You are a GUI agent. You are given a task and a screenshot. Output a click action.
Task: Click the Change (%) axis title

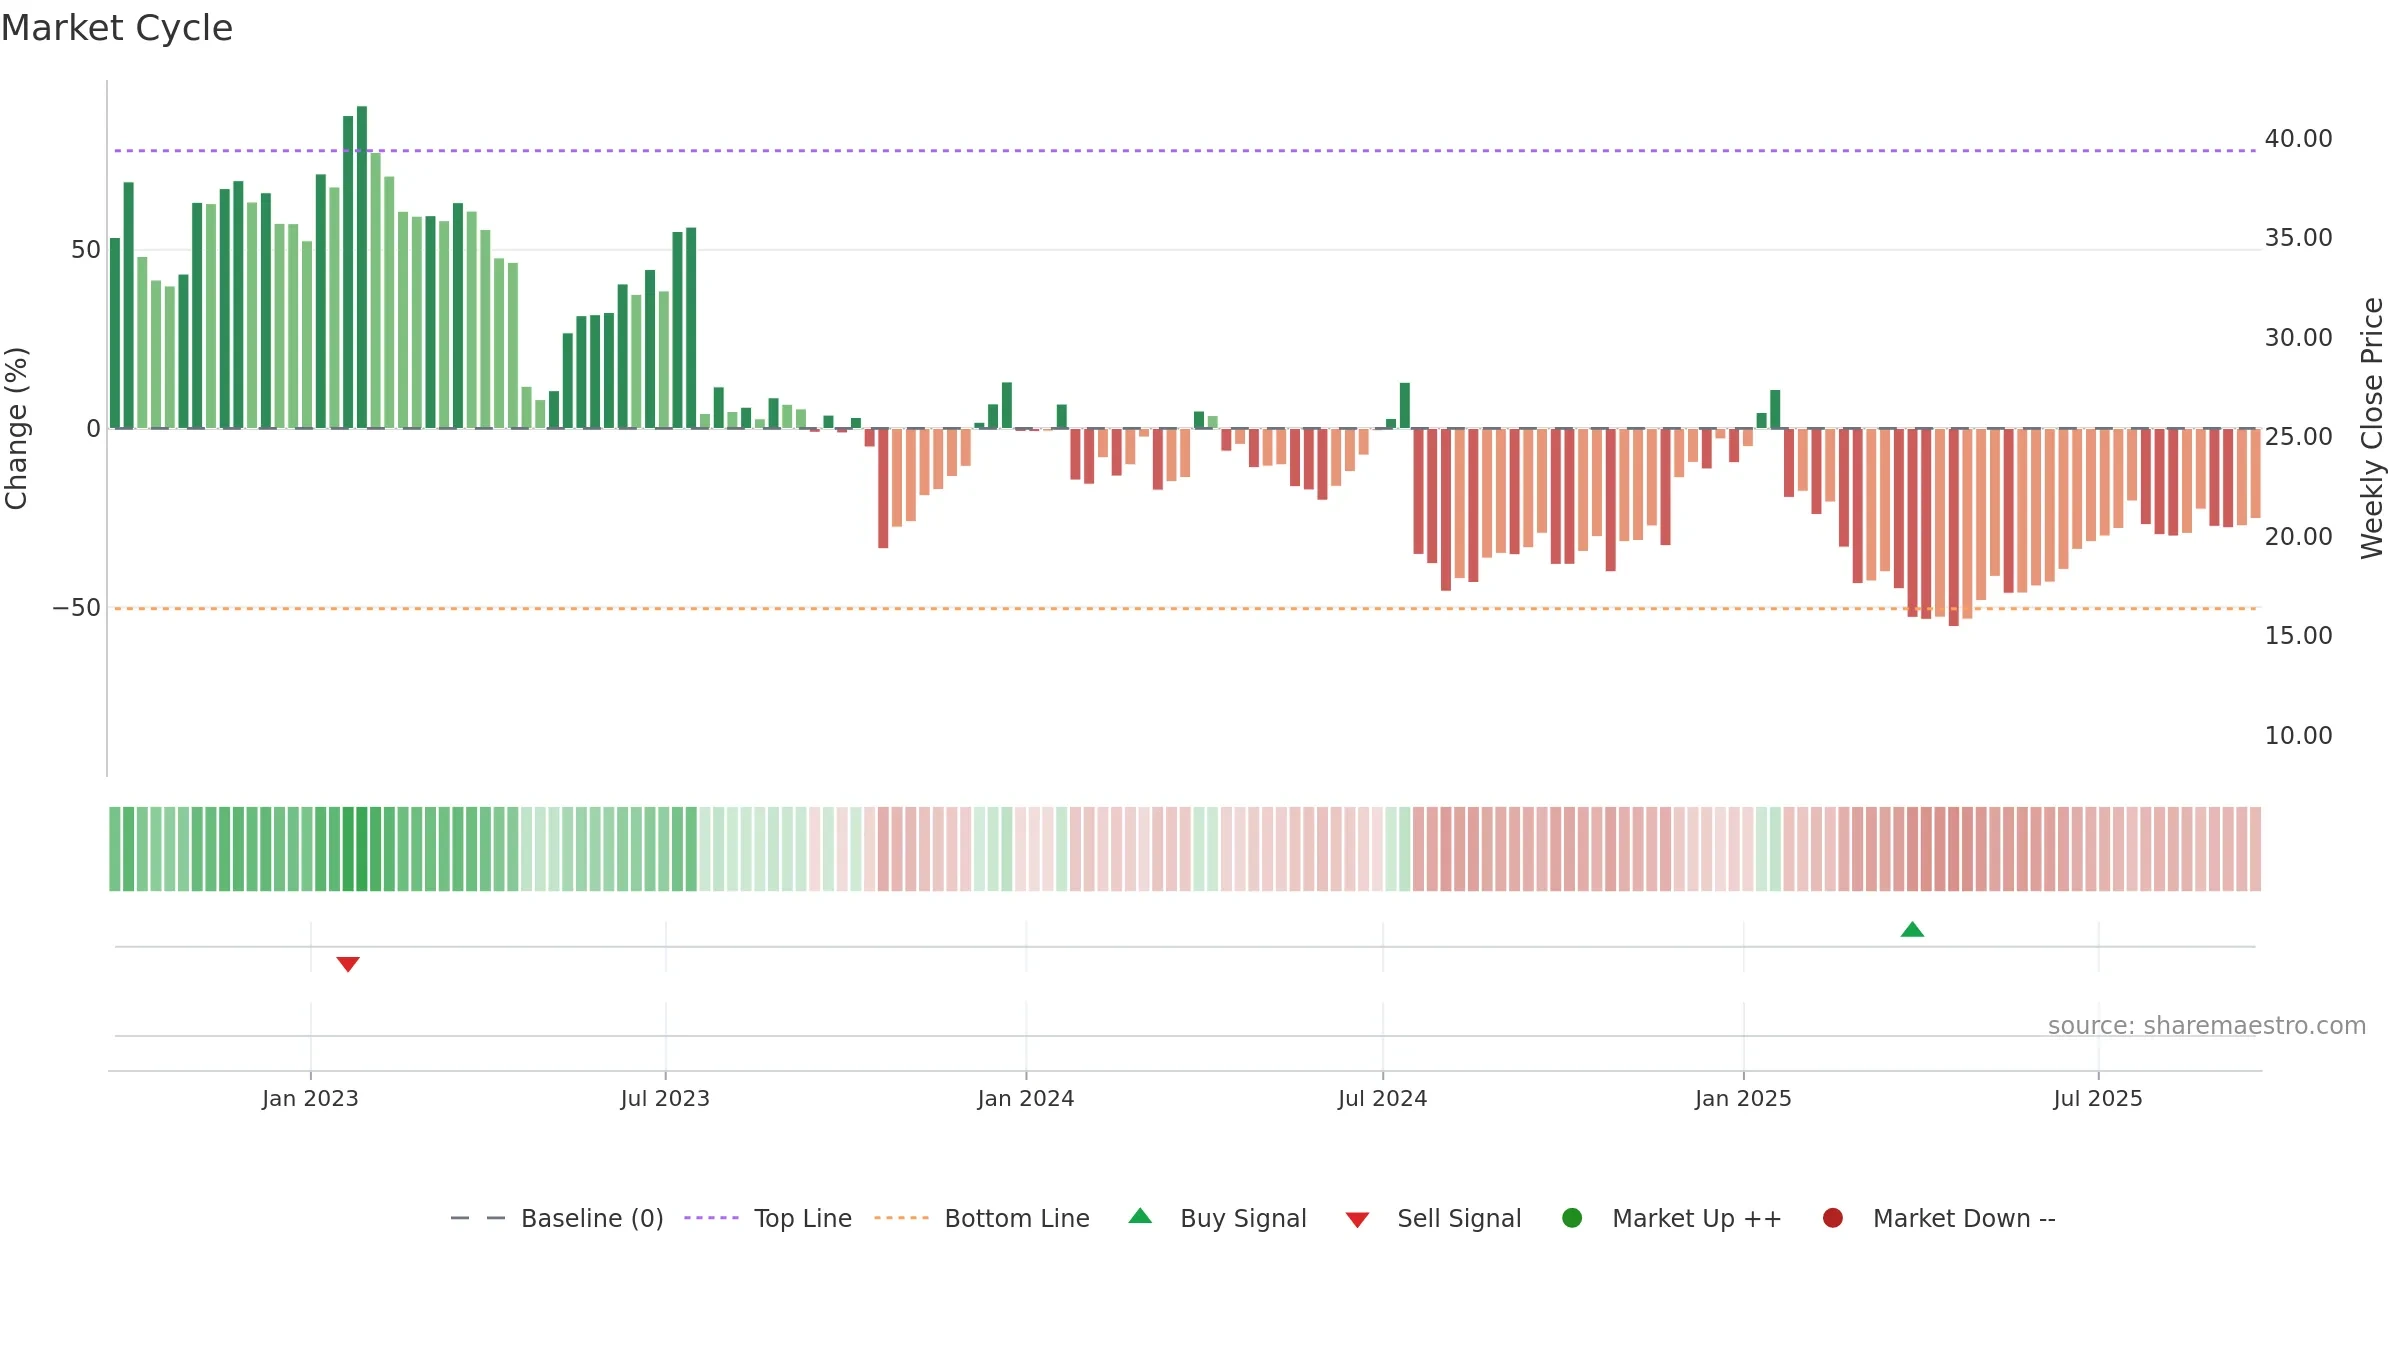[16, 428]
